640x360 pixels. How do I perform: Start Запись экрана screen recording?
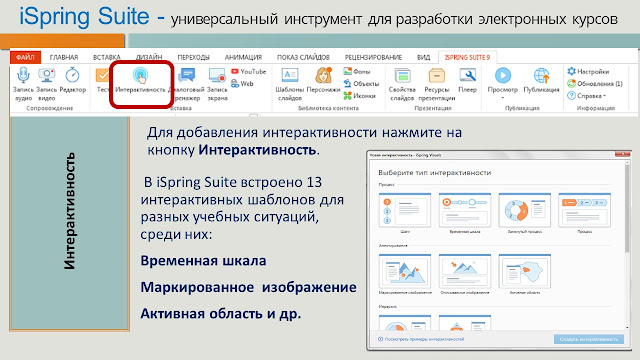pos(217,84)
